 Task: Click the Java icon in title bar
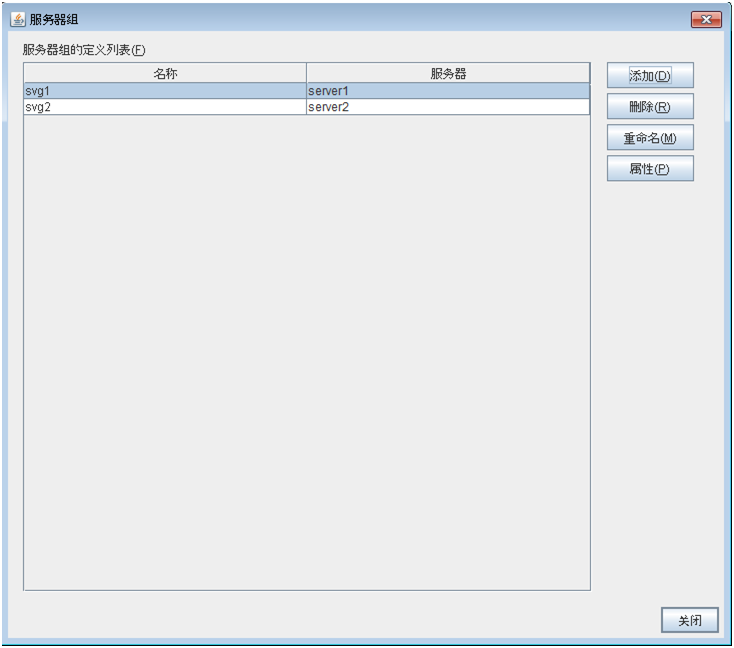pos(18,19)
